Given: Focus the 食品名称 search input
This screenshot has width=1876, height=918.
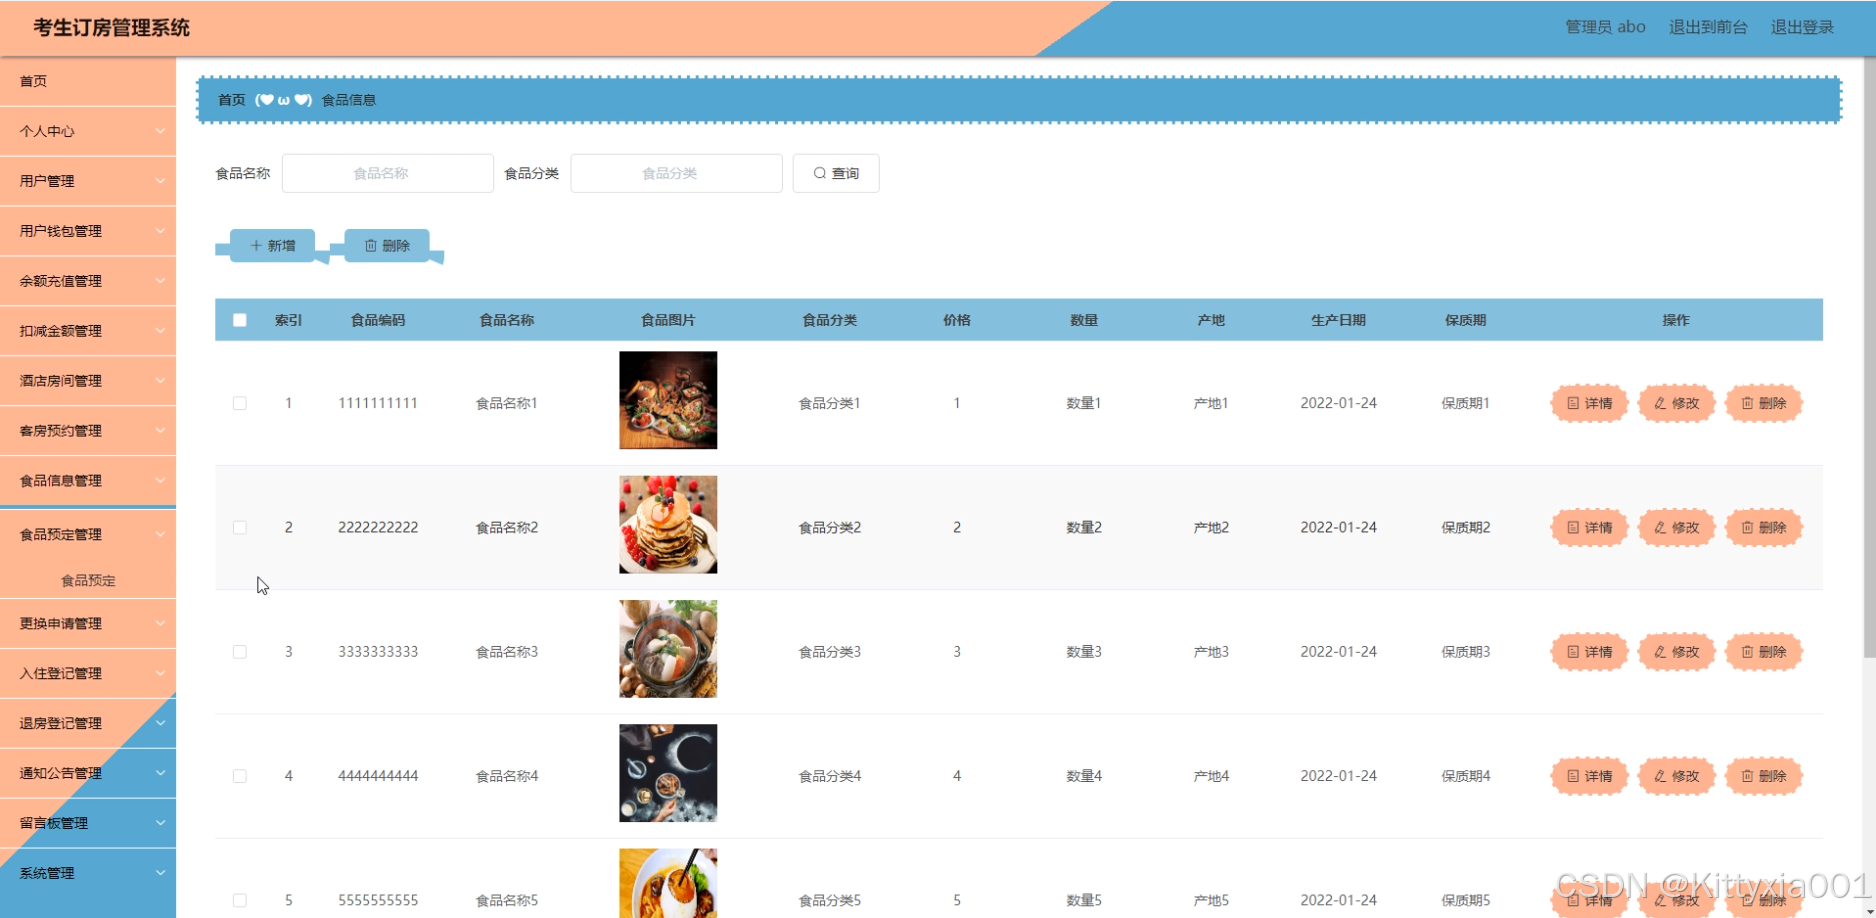Looking at the screenshot, I should pyautogui.click(x=388, y=173).
